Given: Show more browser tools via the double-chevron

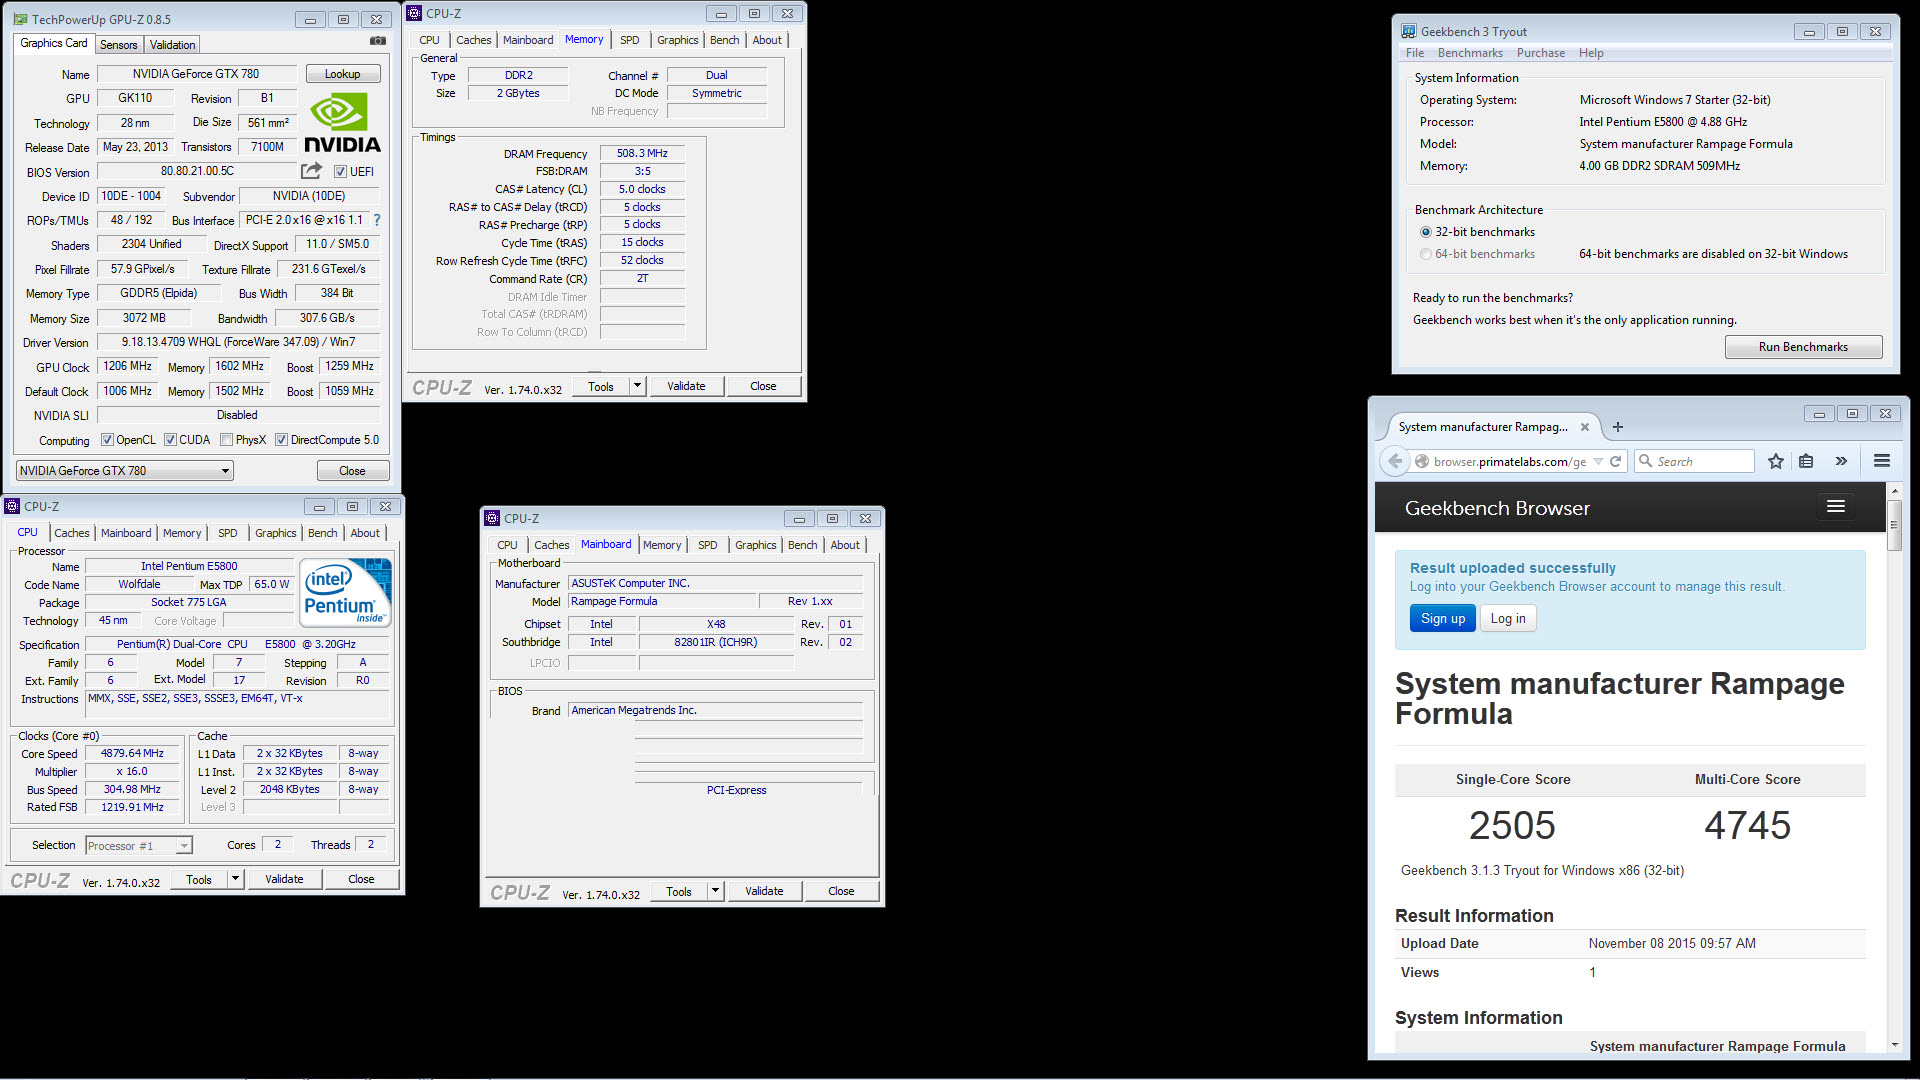Looking at the screenshot, I should click(x=1841, y=461).
